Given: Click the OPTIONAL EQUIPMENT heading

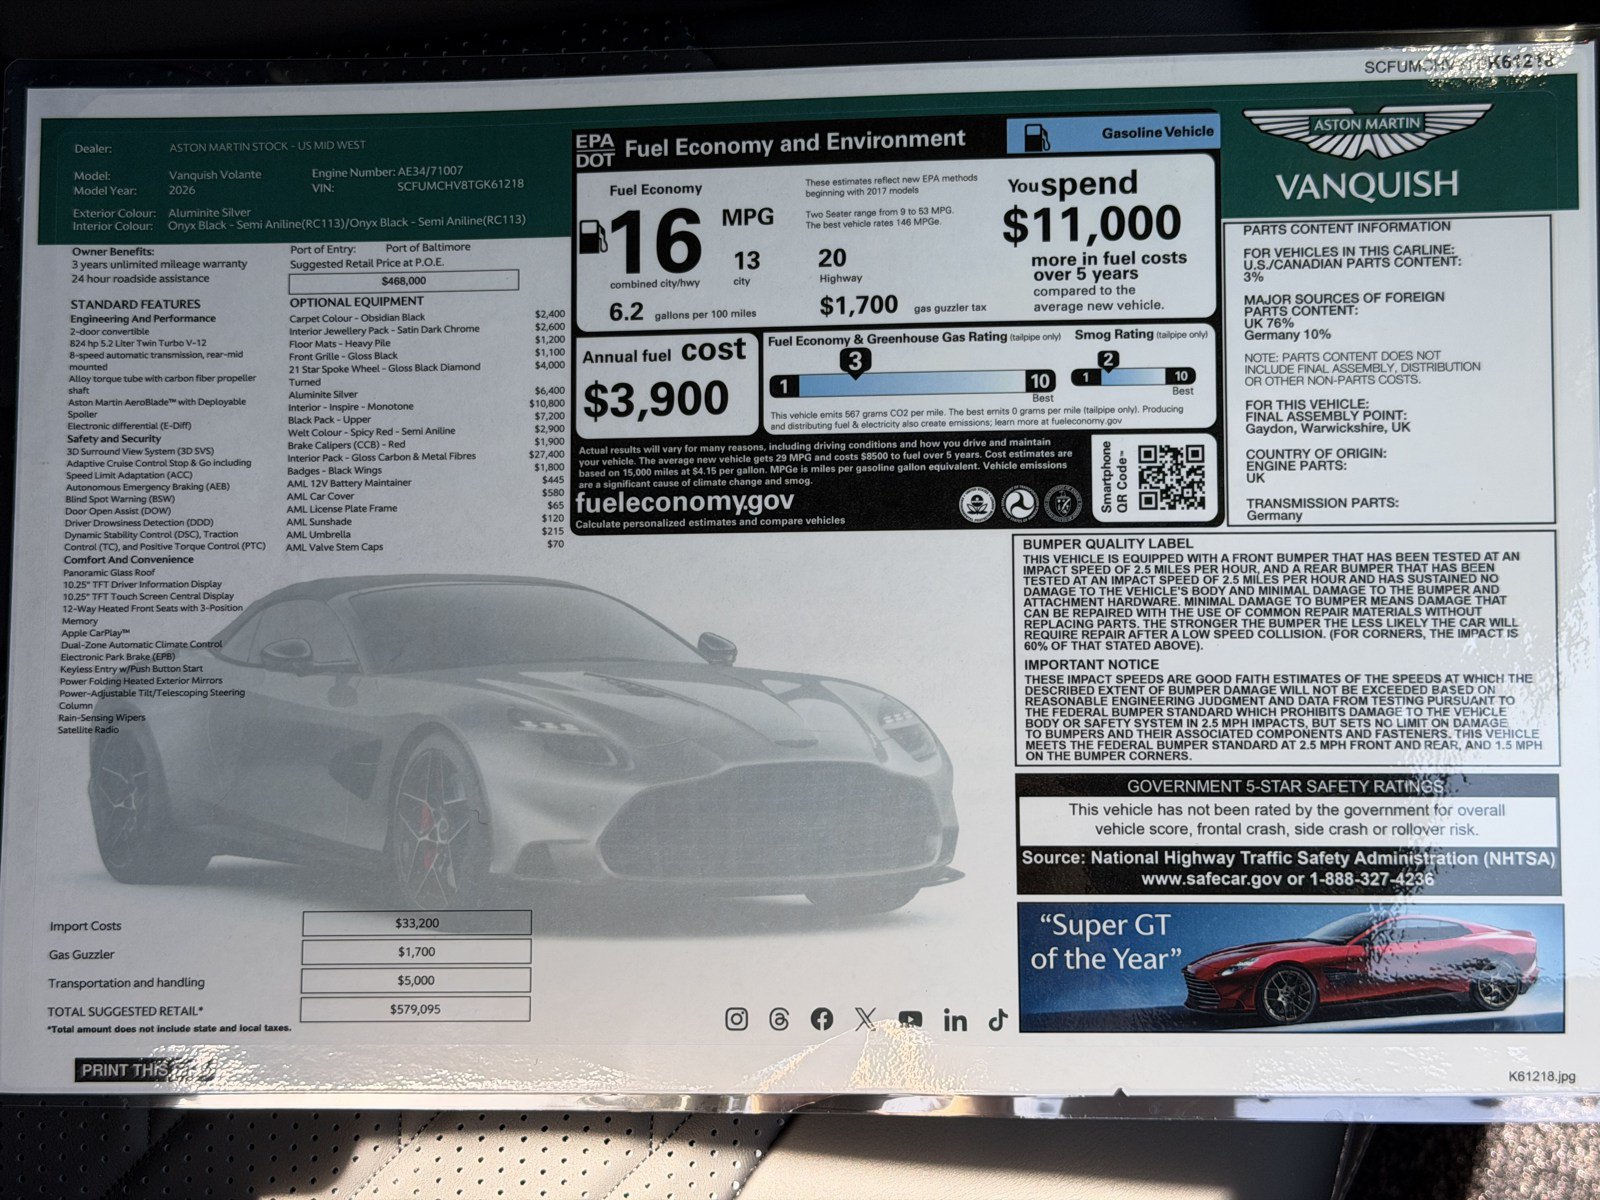Looking at the screenshot, I should (x=357, y=301).
